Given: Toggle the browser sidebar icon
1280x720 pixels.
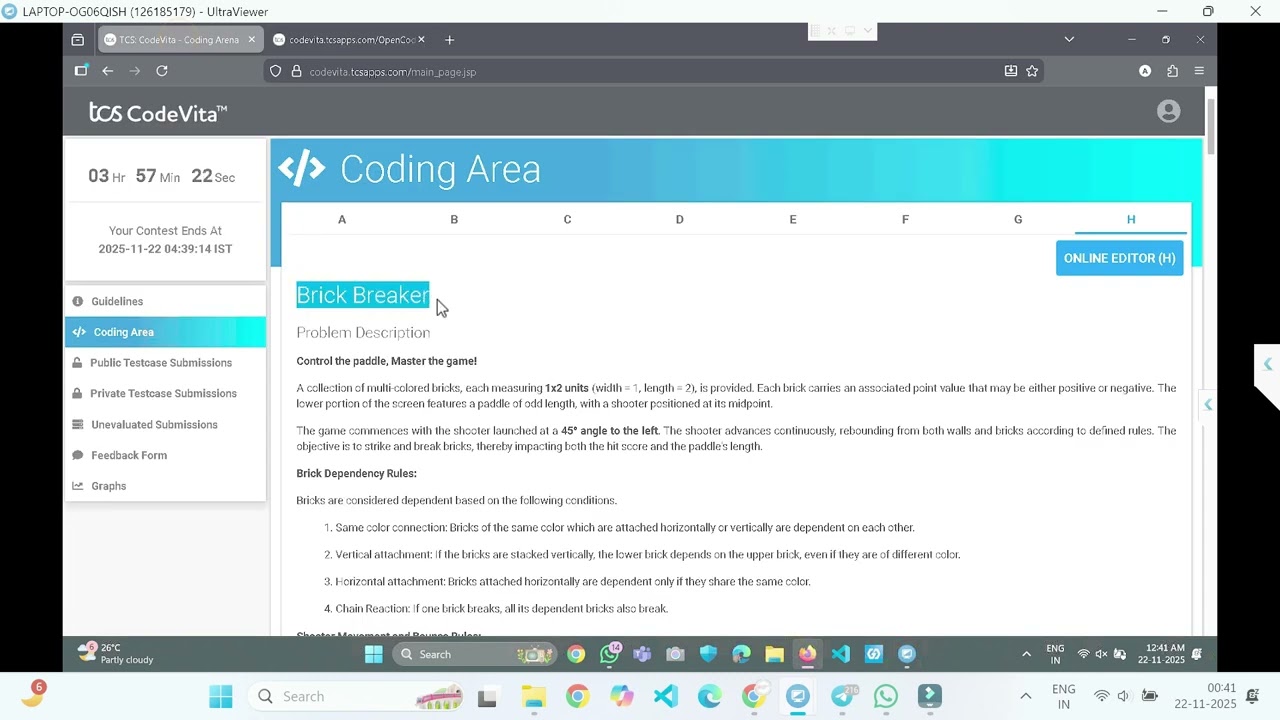Looking at the screenshot, I should [81, 71].
